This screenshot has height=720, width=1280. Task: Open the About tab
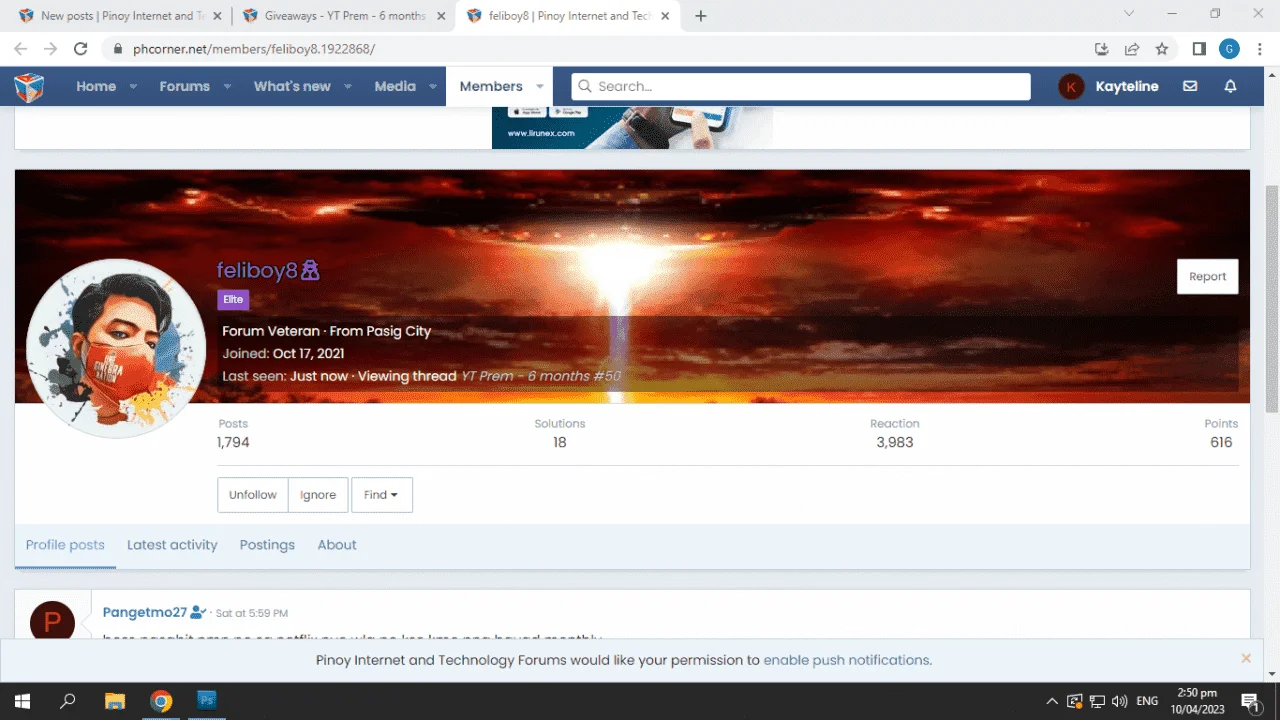[x=337, y=545]
